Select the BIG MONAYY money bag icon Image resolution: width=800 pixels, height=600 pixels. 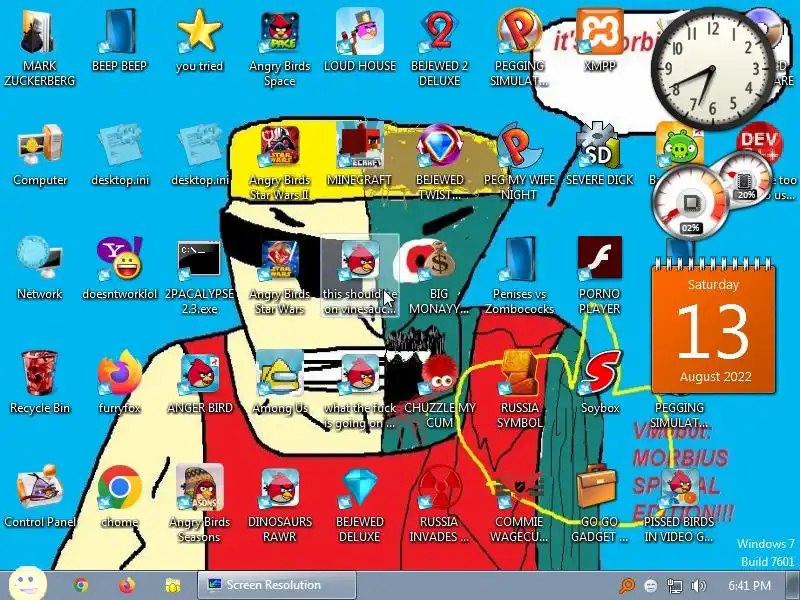(x=439, y=276)
